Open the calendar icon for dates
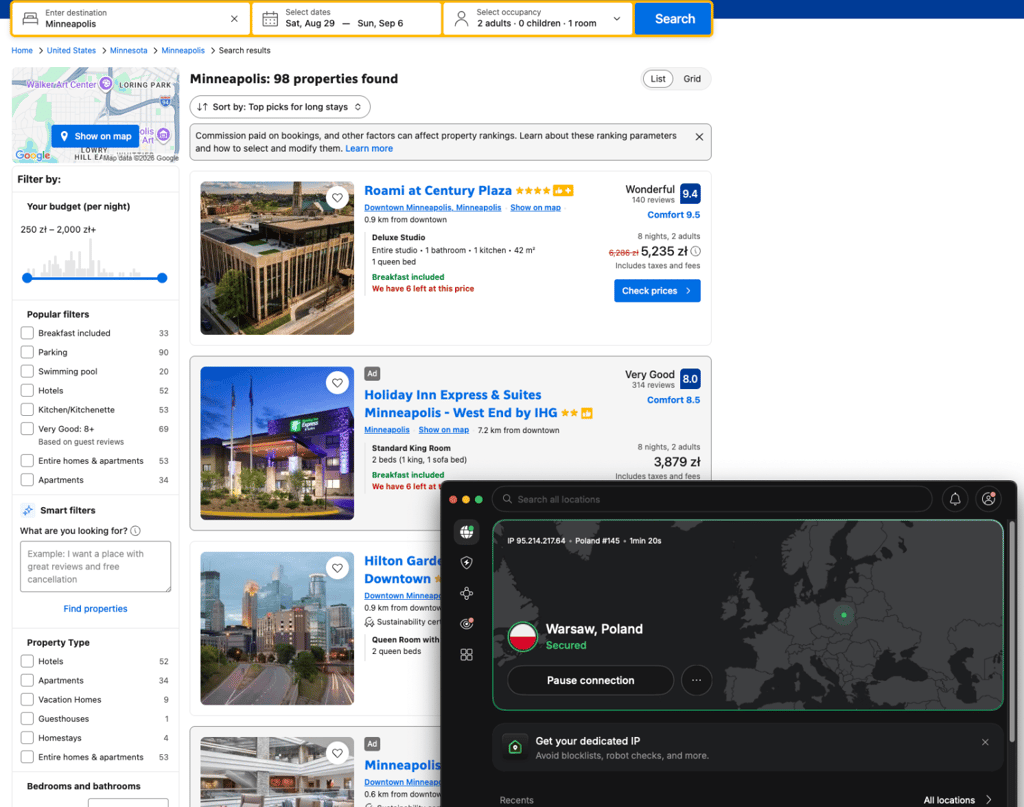Image resolution: width=1024 pixels, height=807 pixels. click(270, 19)
